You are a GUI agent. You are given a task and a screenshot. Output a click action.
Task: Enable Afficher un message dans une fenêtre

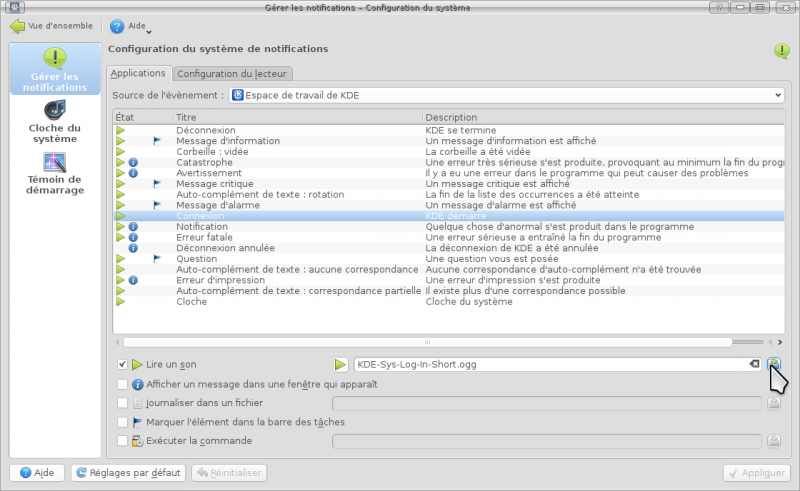[122, 384]
